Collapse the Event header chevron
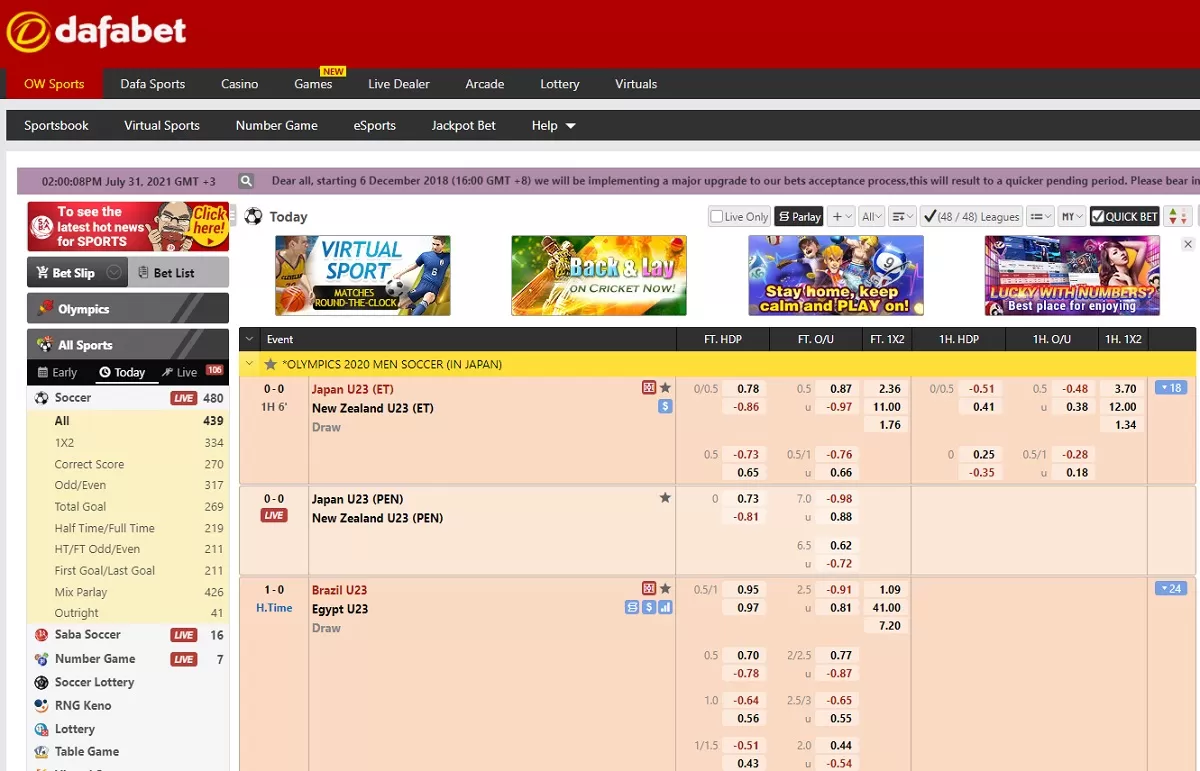 click(x=250, y=340)
